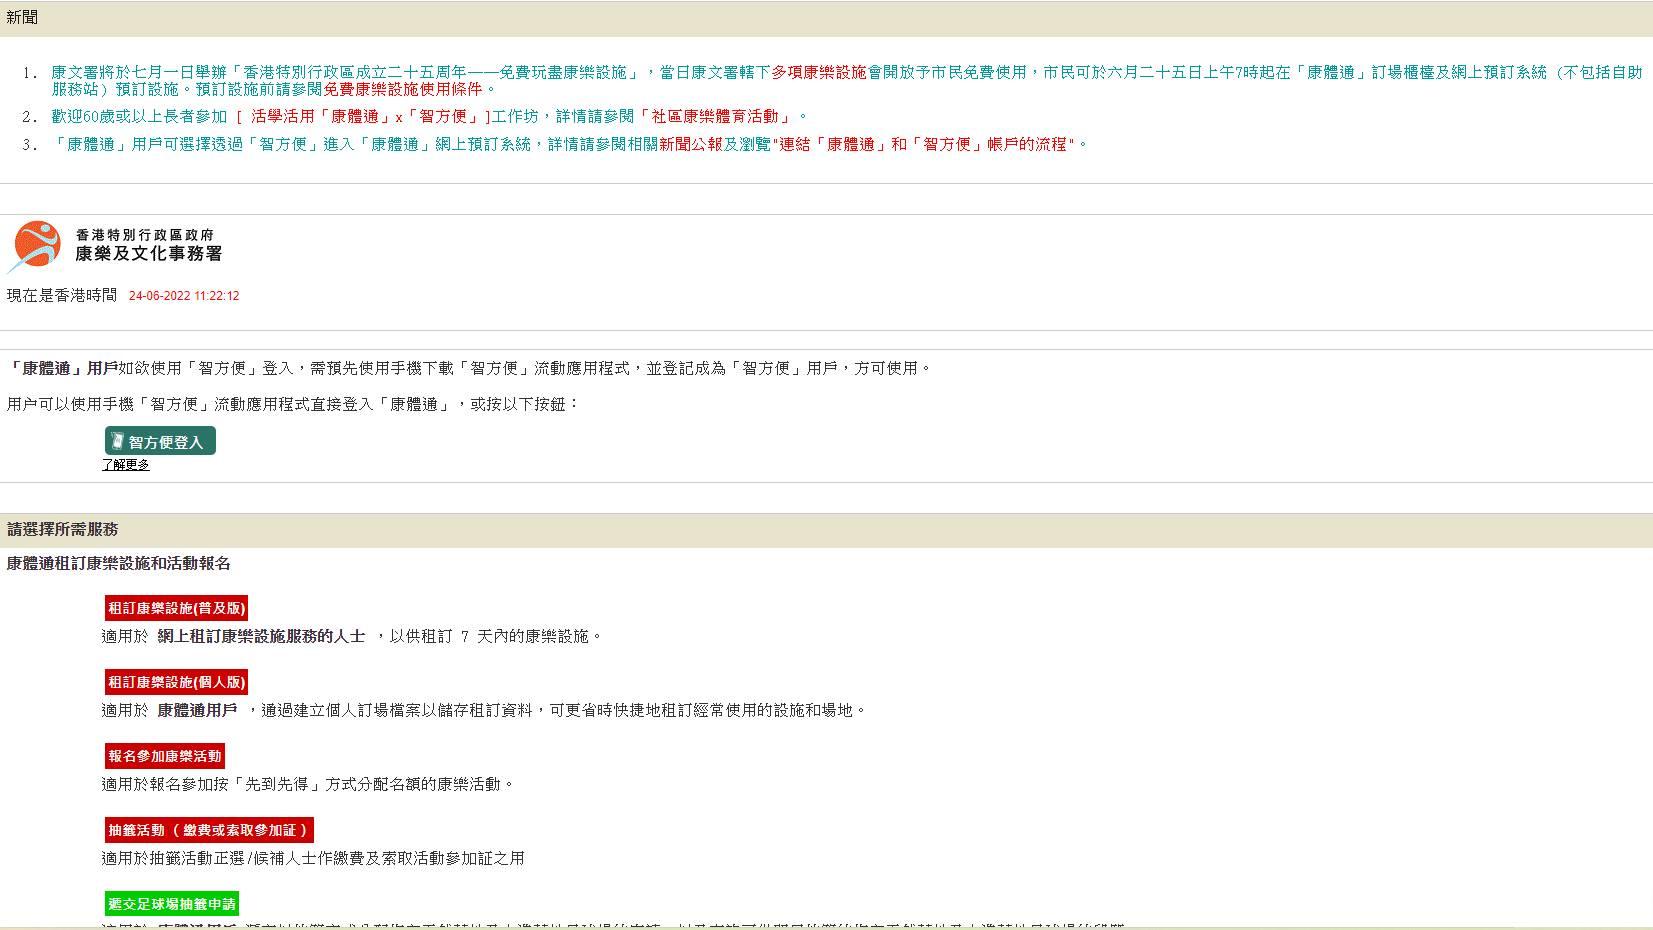
Task: Click the 康樂及文化事務署 department name text
Action: (x=148, y=254)
